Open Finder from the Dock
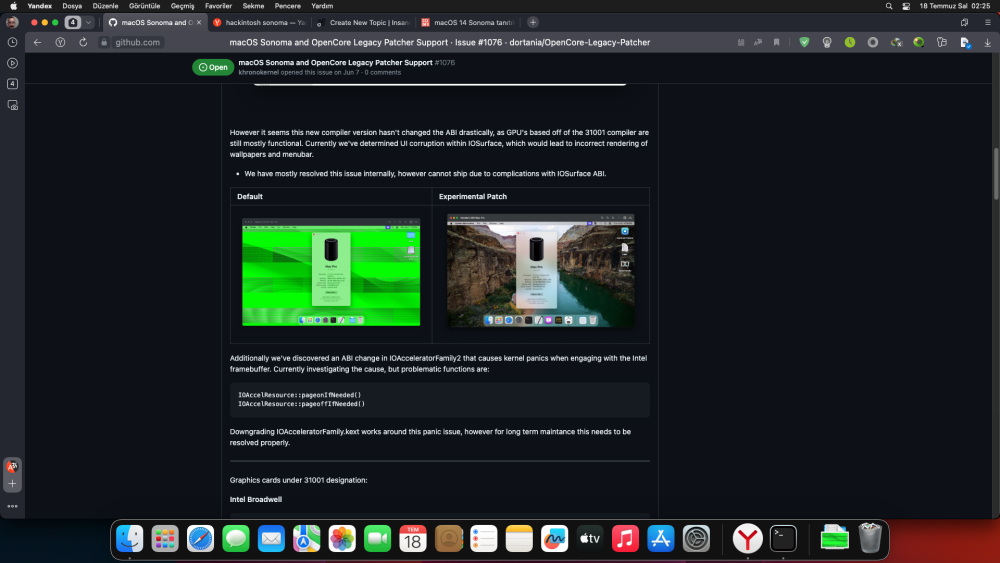The width and height of the screenshot is (1000, 563). (x=129, y=539)
